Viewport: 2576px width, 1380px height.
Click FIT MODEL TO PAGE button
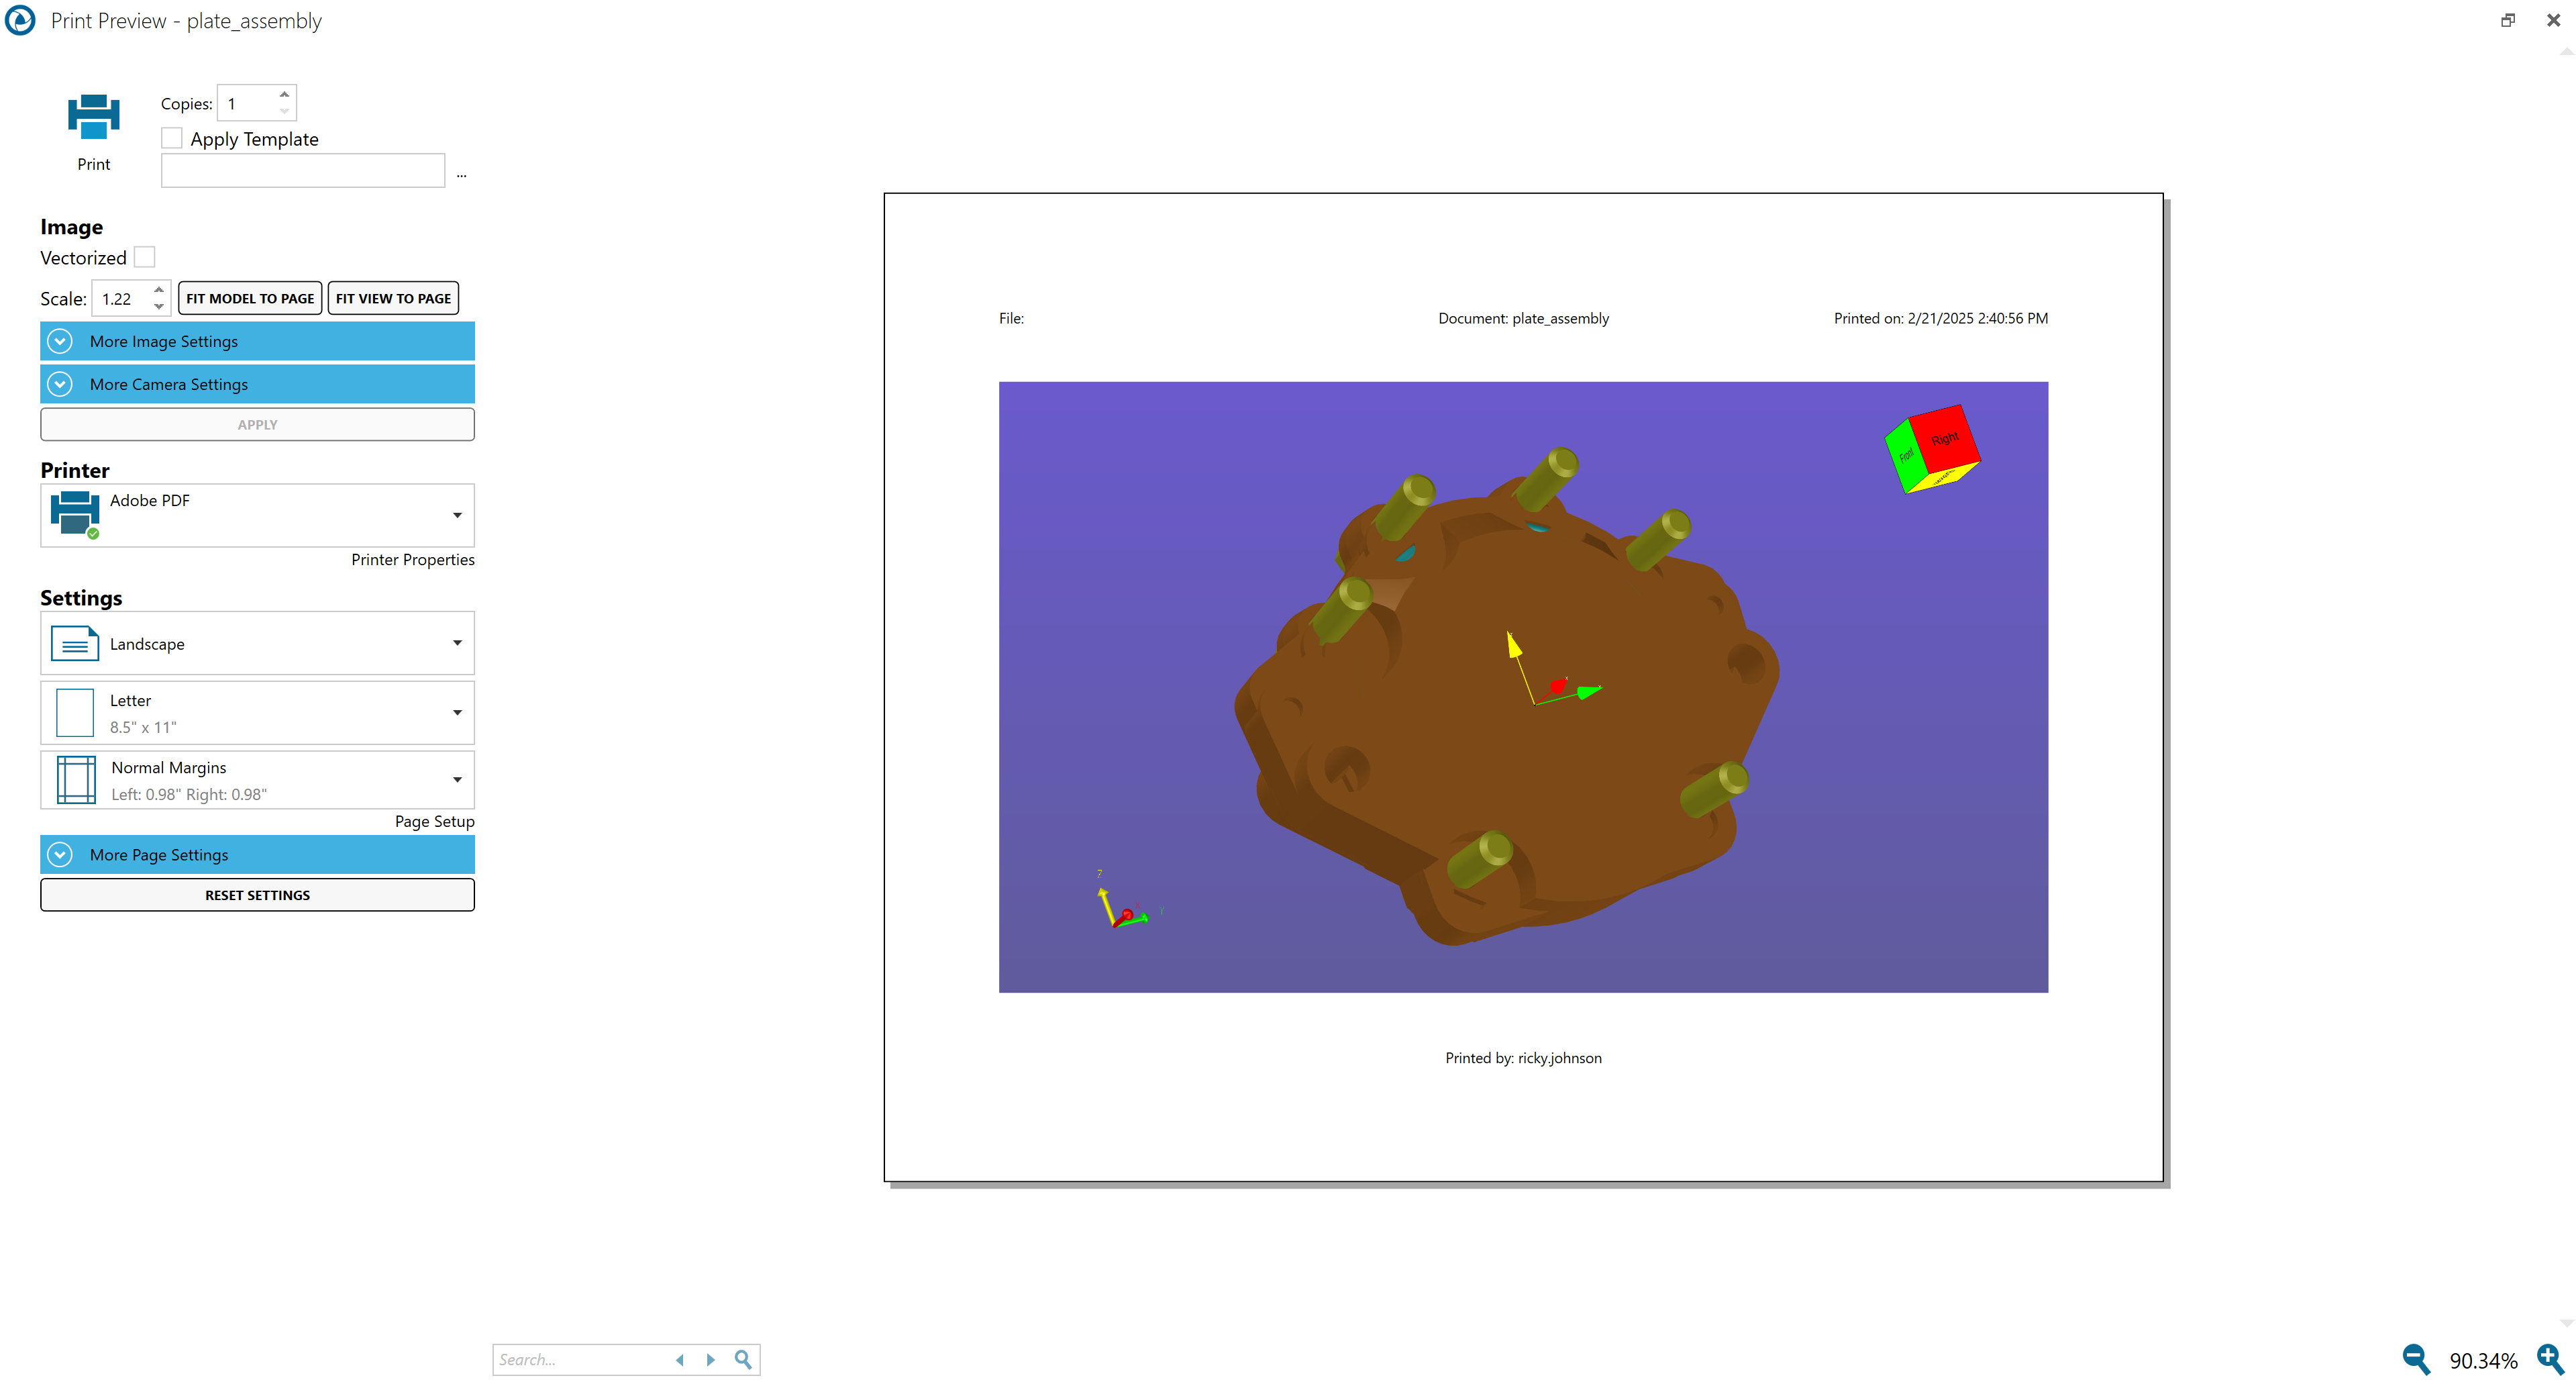point(250,298)
